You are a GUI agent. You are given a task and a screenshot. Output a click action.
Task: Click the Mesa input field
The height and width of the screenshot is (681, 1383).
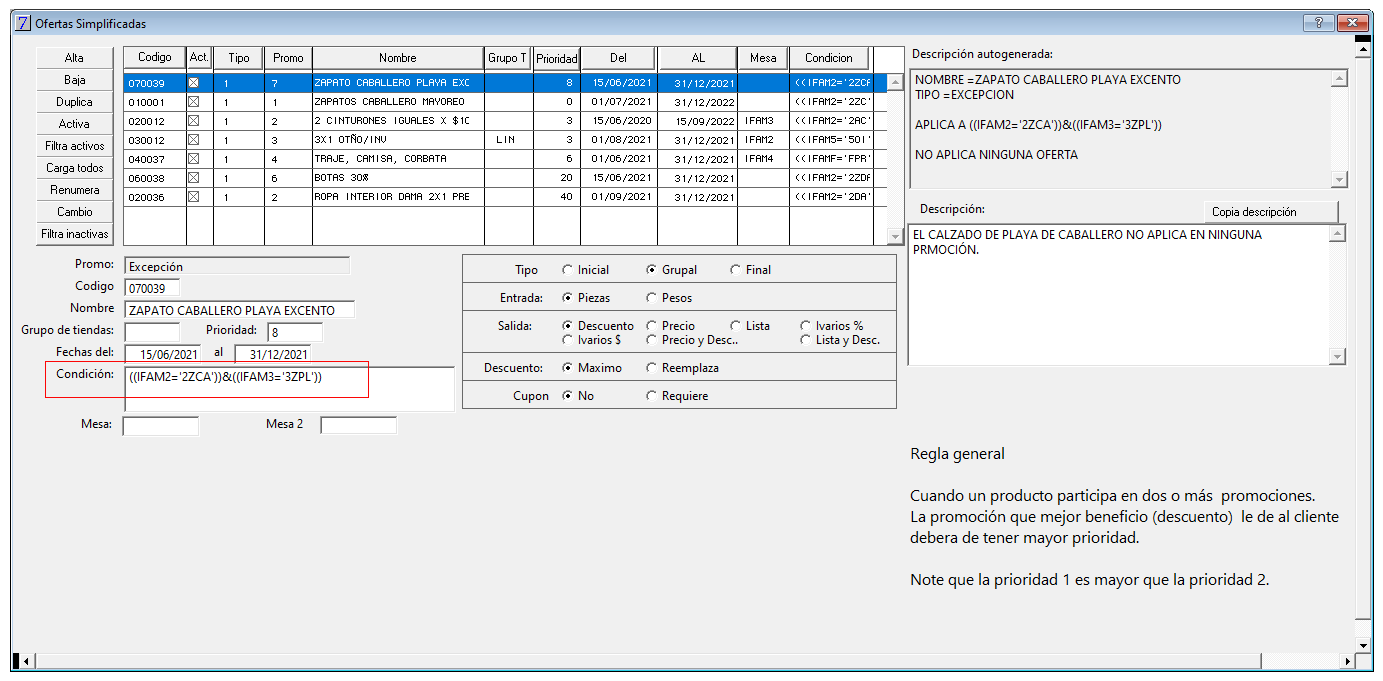tap(161, 426)
